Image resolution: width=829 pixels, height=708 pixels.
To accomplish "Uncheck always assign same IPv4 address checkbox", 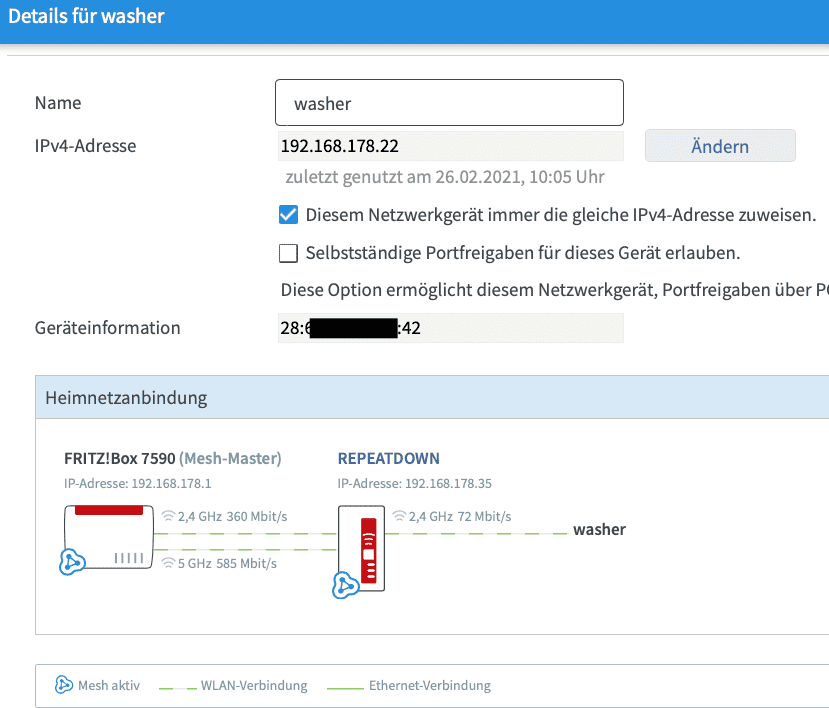I will click(288, 215).
